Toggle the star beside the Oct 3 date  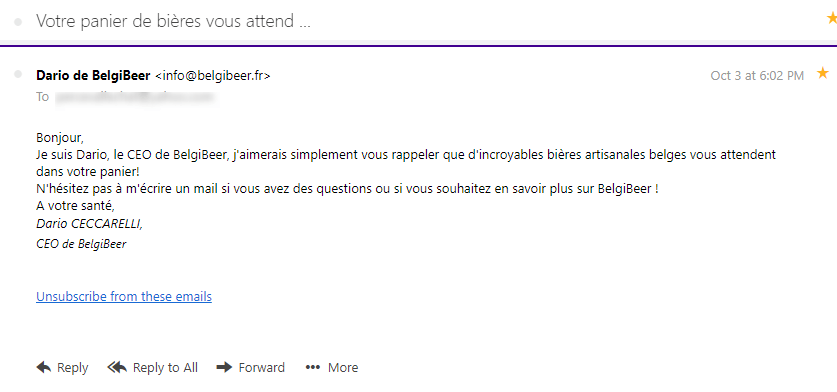pyautogui.click(x=823, y=73)
